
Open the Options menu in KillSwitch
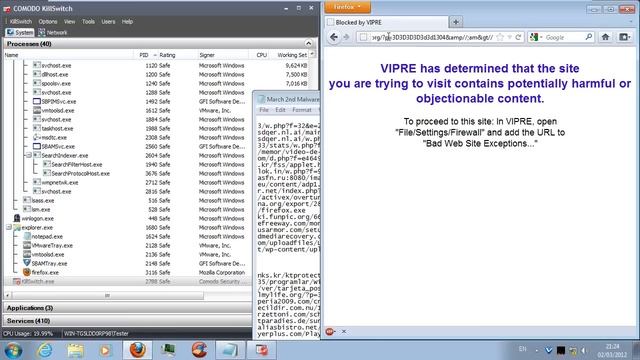click(48, 22)
